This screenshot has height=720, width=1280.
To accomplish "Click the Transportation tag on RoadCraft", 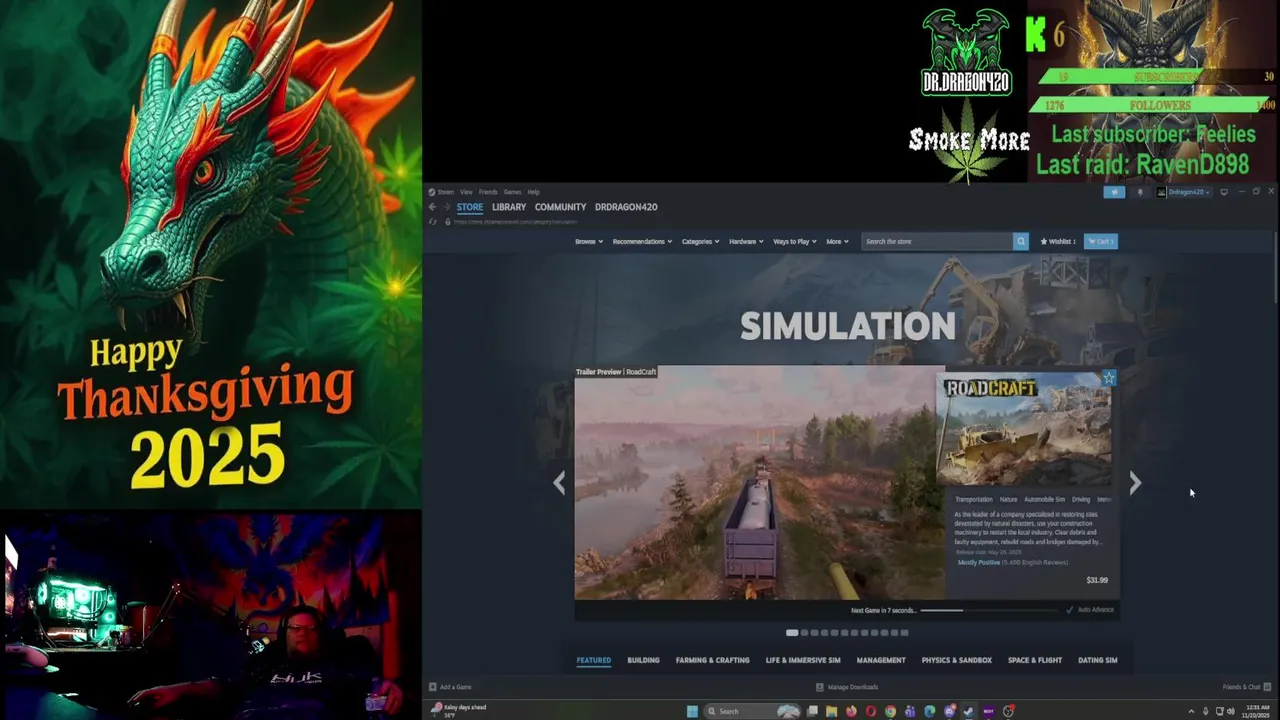I will click(973, 499).
